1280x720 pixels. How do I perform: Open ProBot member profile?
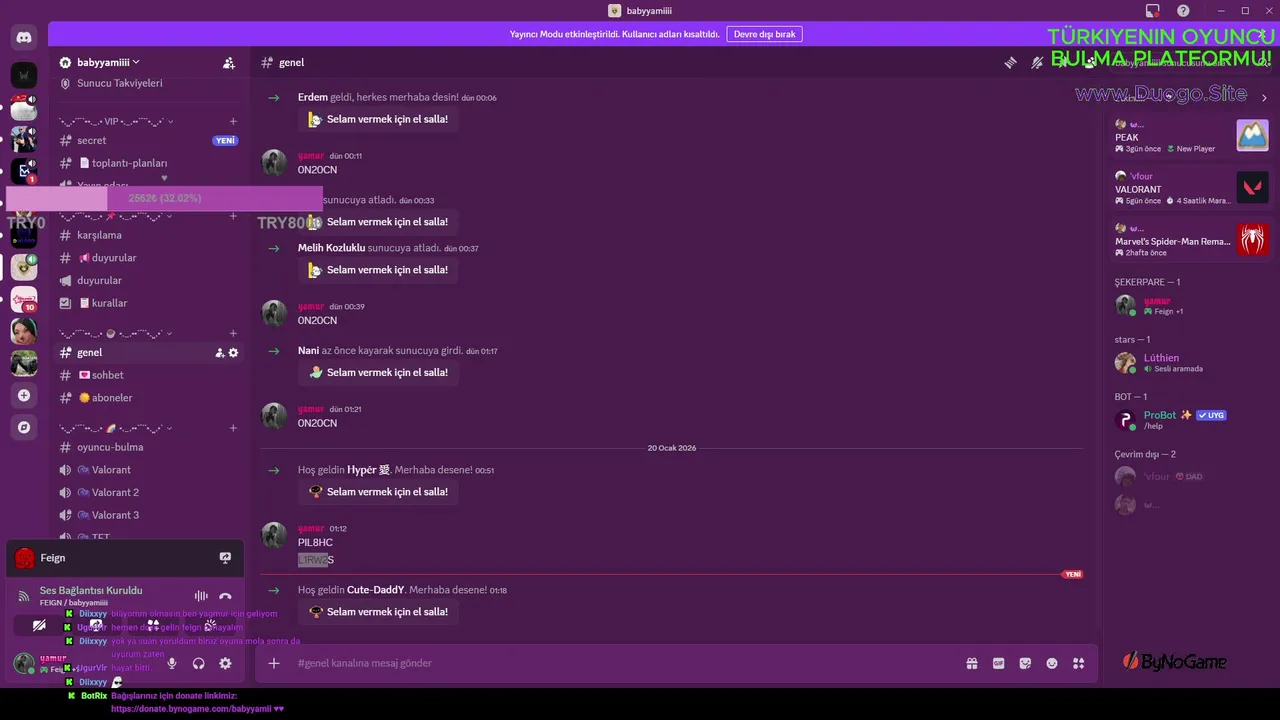pyautogui.click(x=1190, y=420)
